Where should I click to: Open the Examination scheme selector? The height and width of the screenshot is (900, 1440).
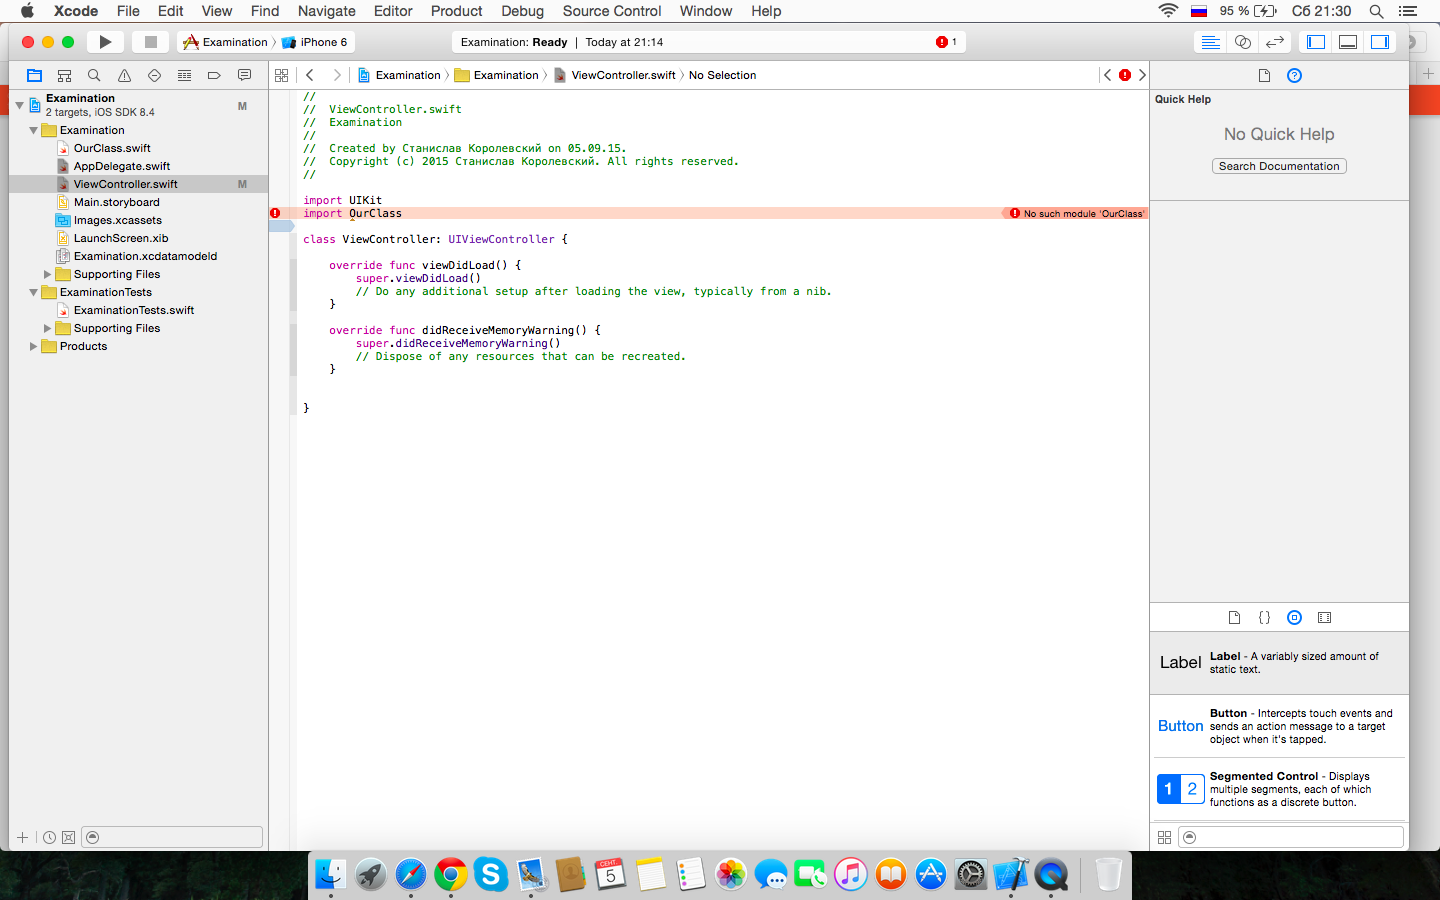click(225, 42)
